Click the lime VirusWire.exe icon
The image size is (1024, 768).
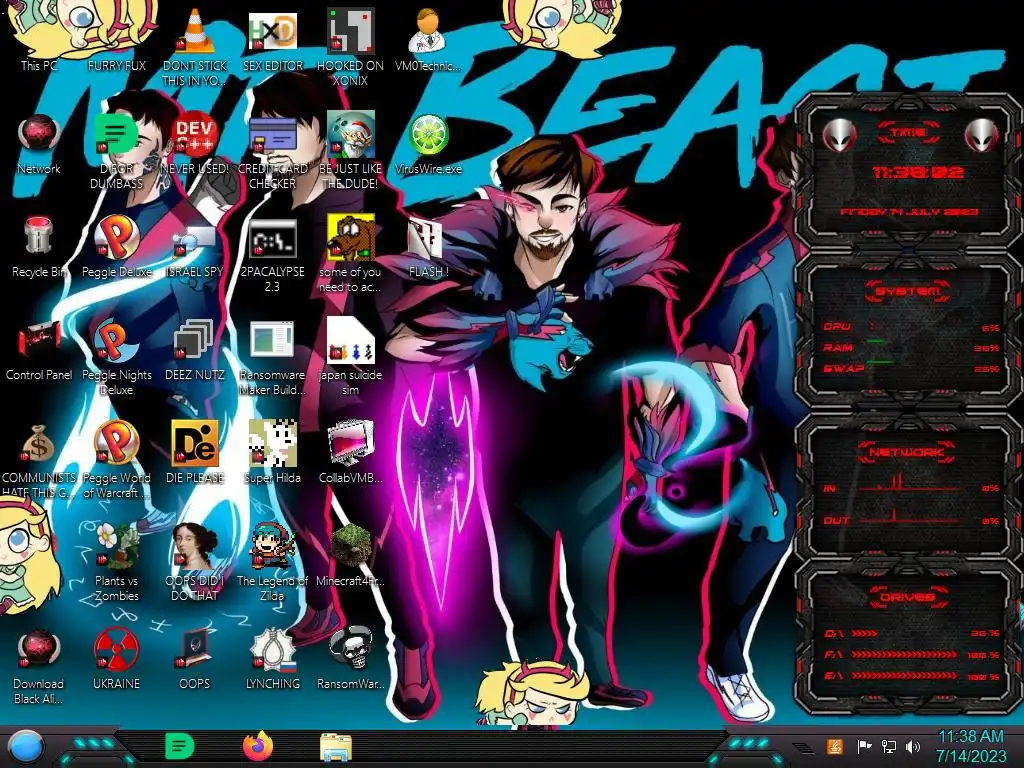click(x=428, y=144)
